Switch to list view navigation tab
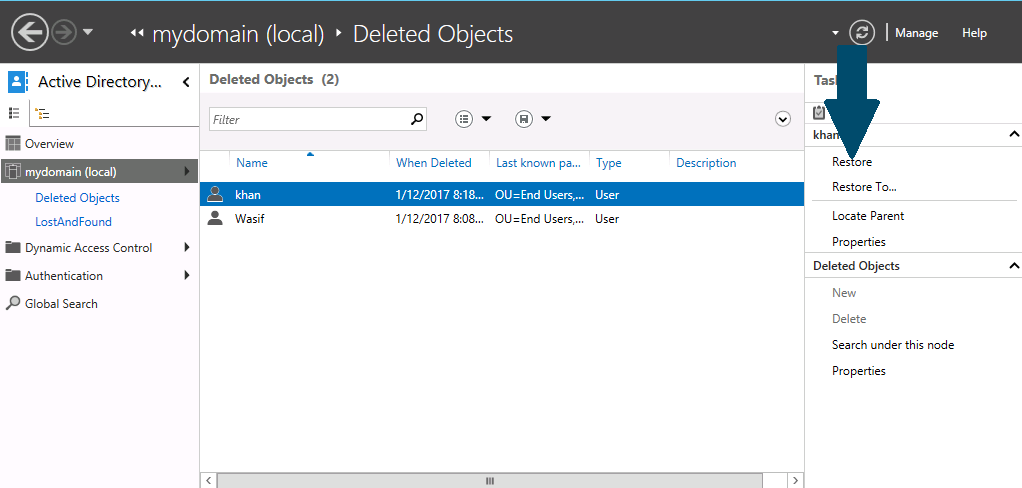The width and height of the screenshot is (1022, 488). coord(14,113)
